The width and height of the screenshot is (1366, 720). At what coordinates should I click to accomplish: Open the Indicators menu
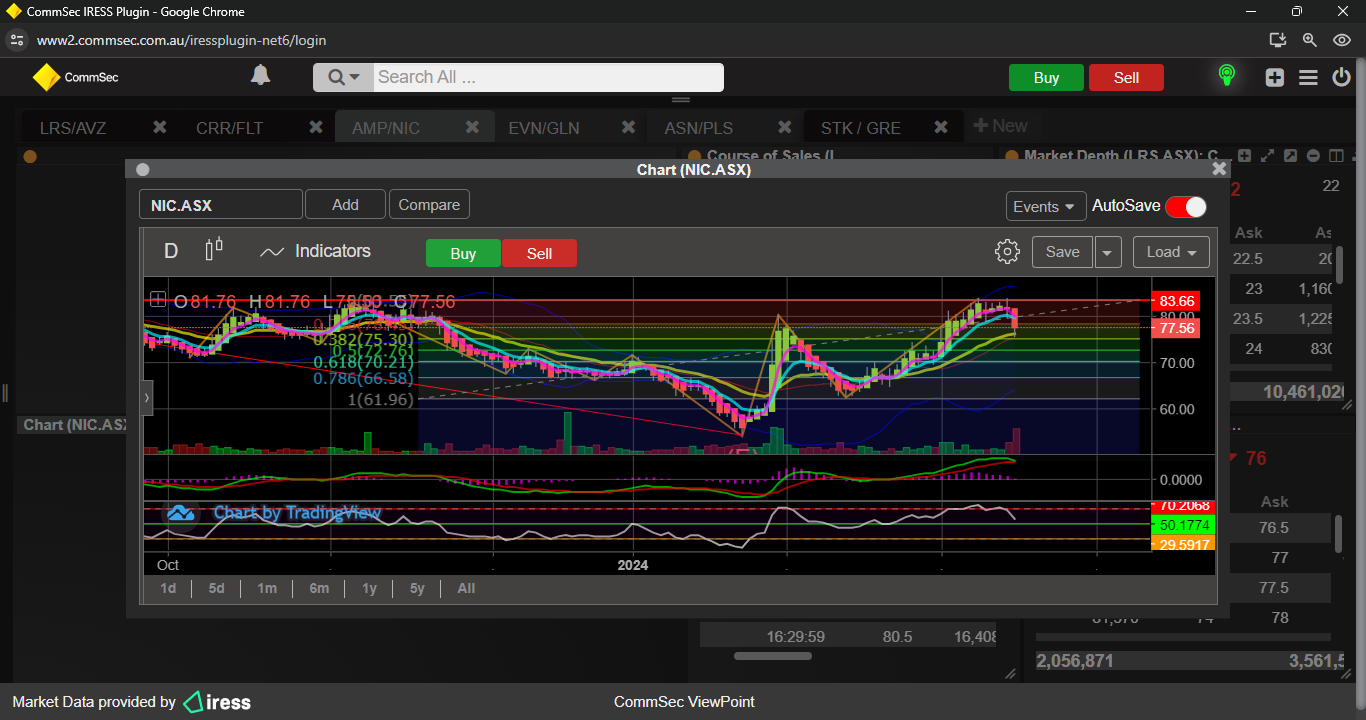click(x=315, y=251)
